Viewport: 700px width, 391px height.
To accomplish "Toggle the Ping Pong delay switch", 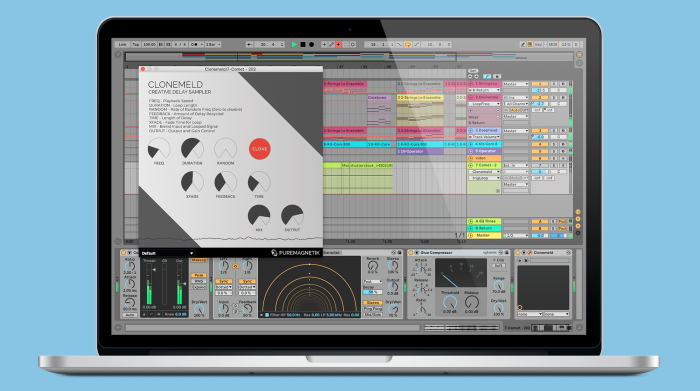I will pos(372,308).
